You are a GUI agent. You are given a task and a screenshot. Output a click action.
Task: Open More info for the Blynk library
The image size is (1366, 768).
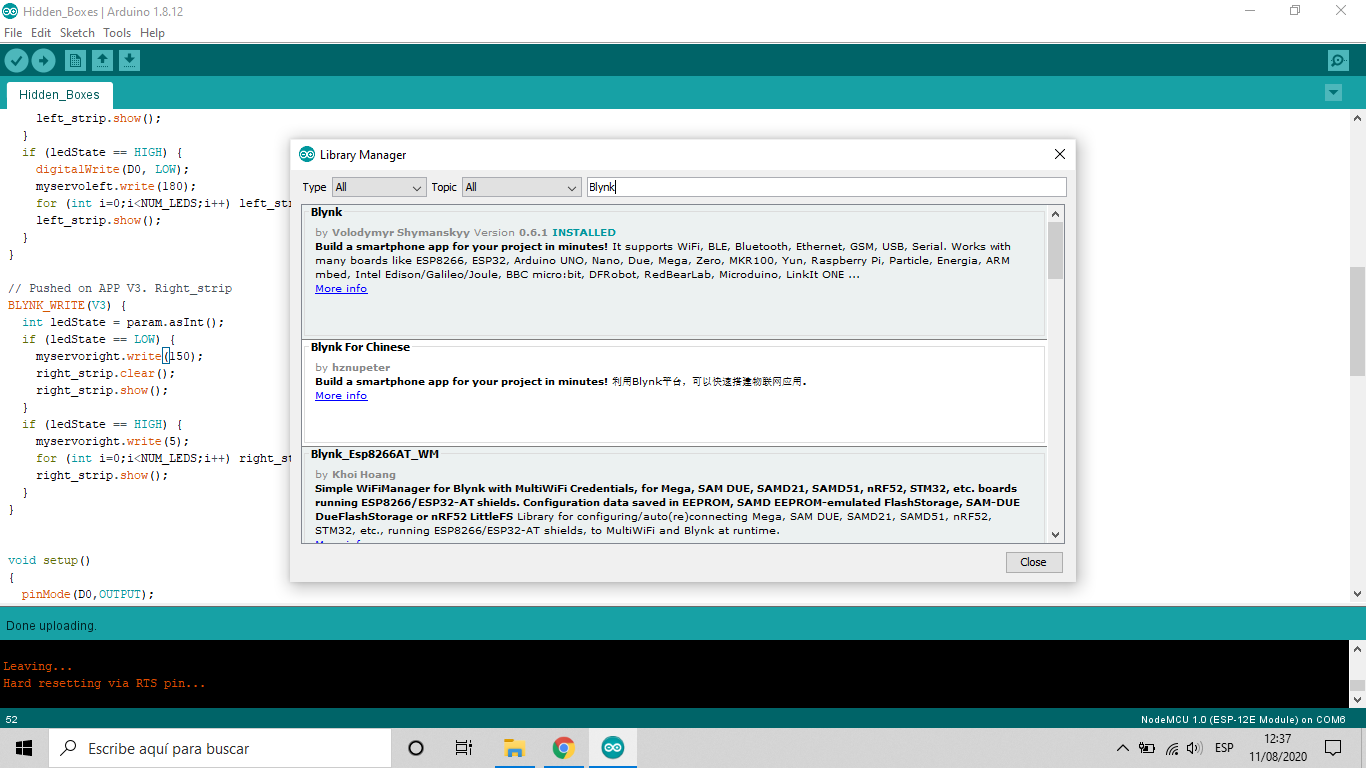pos(341,289)
